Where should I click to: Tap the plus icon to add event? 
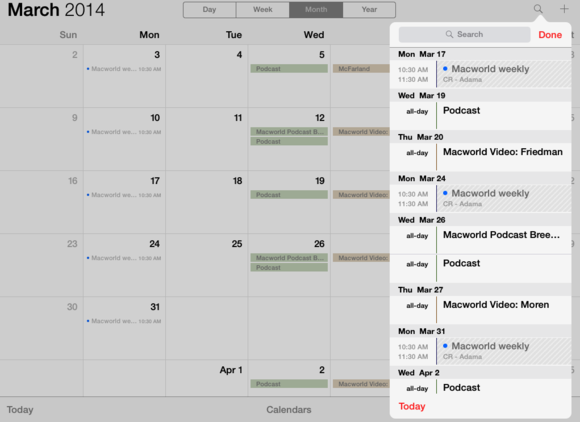[x=564, y=9]
